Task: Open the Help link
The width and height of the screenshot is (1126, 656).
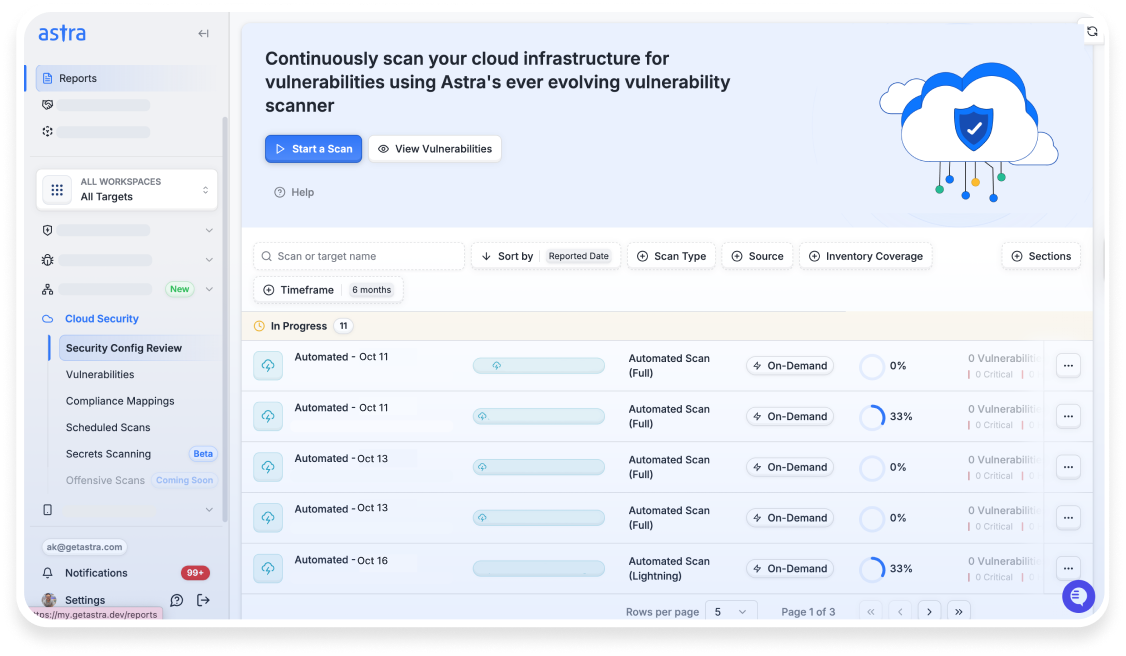Action: pos(294,192)
